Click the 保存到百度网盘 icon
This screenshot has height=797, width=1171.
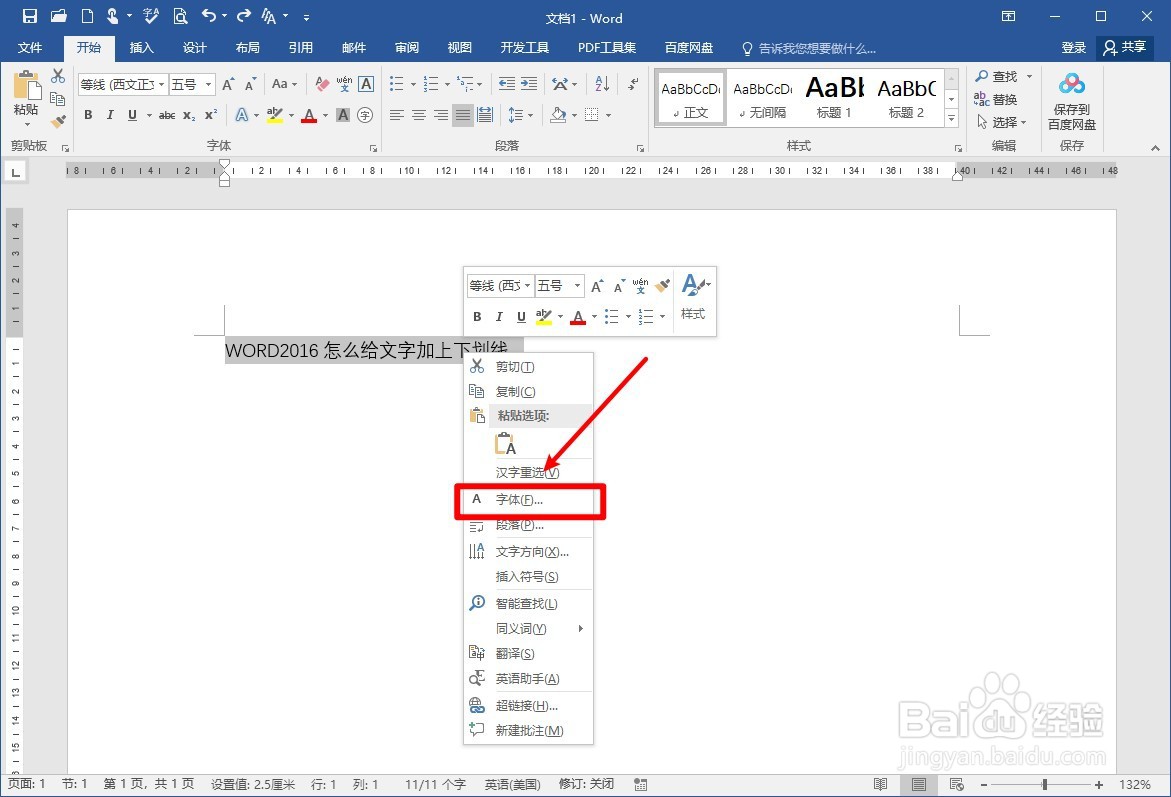click(x=1071, y=98)
